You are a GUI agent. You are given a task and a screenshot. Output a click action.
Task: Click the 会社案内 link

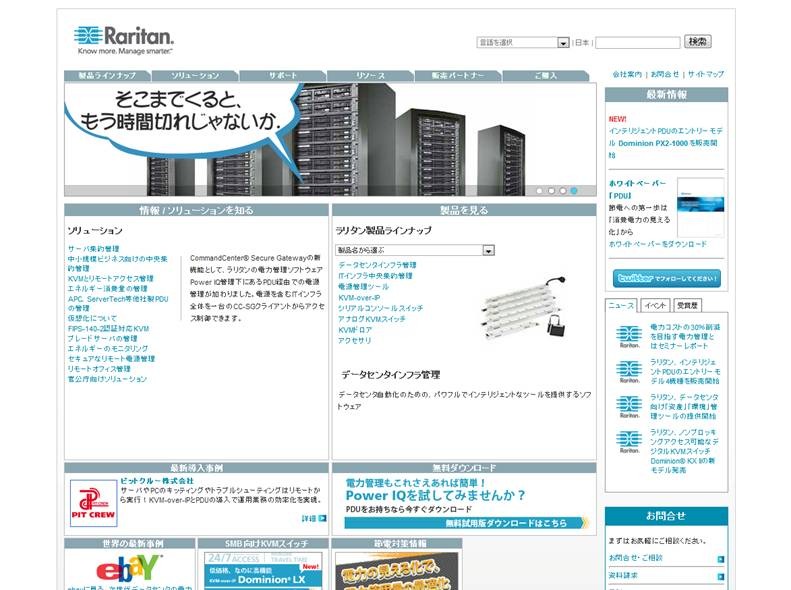pyautogui.click(x=627, y=74)
